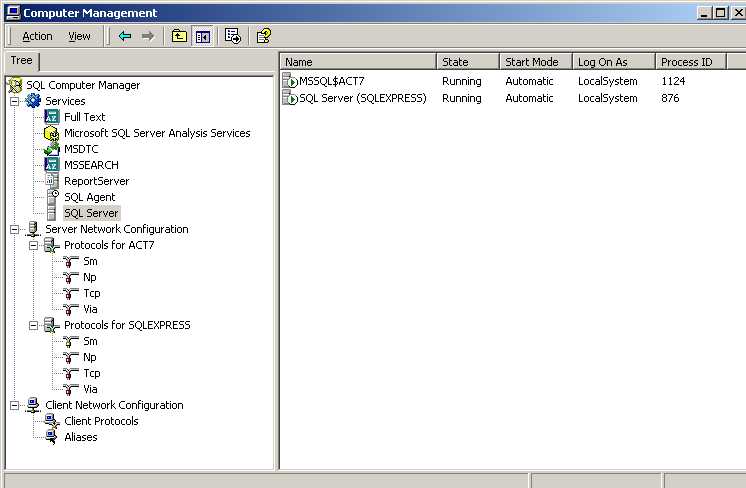This screenshot has height=488, width=746.
Task: Click the MSSQL$ACT7 running service icon
Action: coord(290,81)
